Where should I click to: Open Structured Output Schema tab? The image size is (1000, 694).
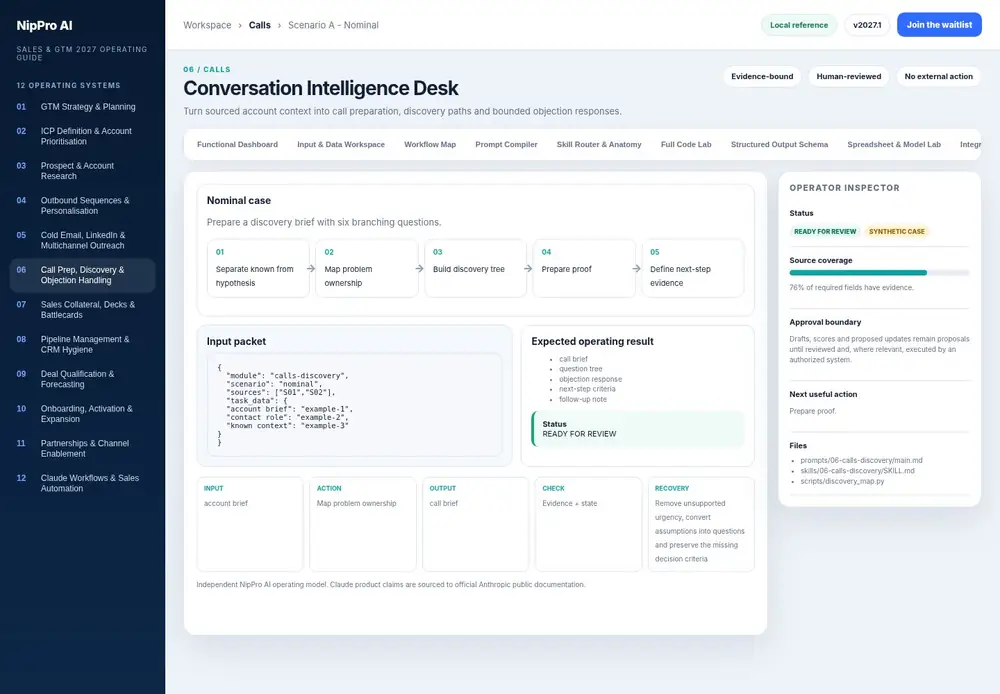(x=779, y=145)
